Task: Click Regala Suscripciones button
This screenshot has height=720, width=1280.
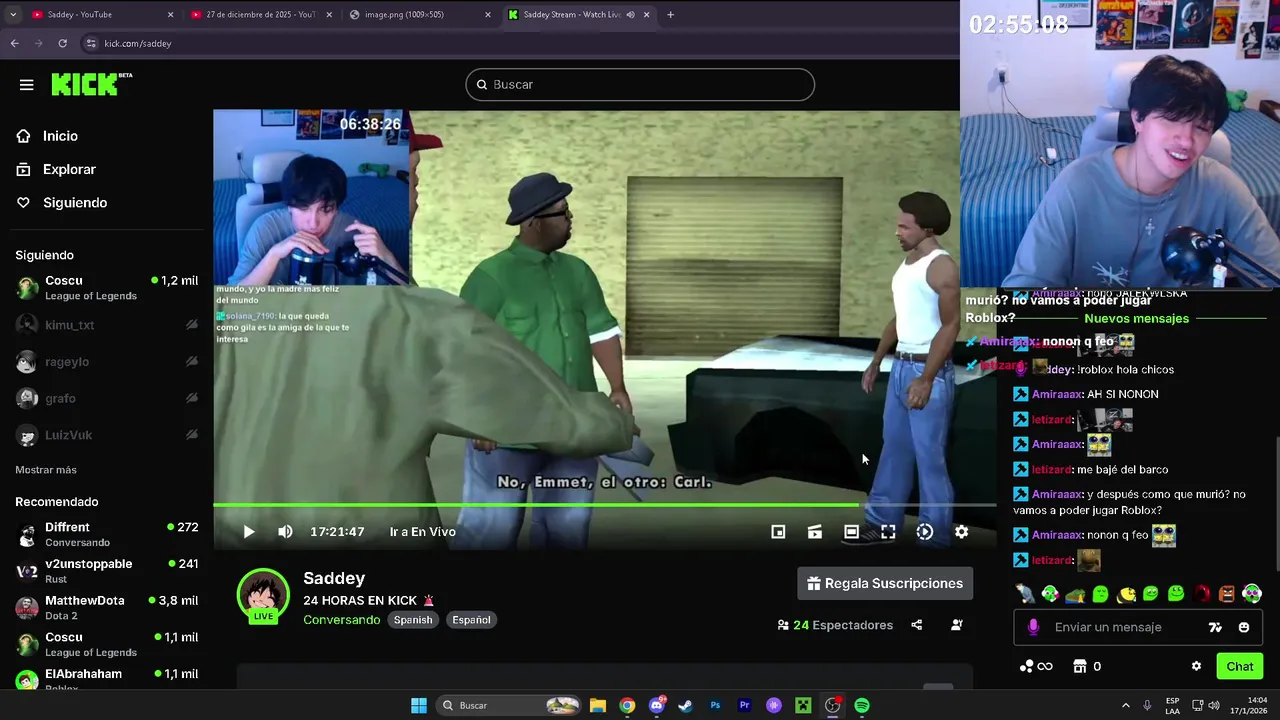Action: [885, 583]
